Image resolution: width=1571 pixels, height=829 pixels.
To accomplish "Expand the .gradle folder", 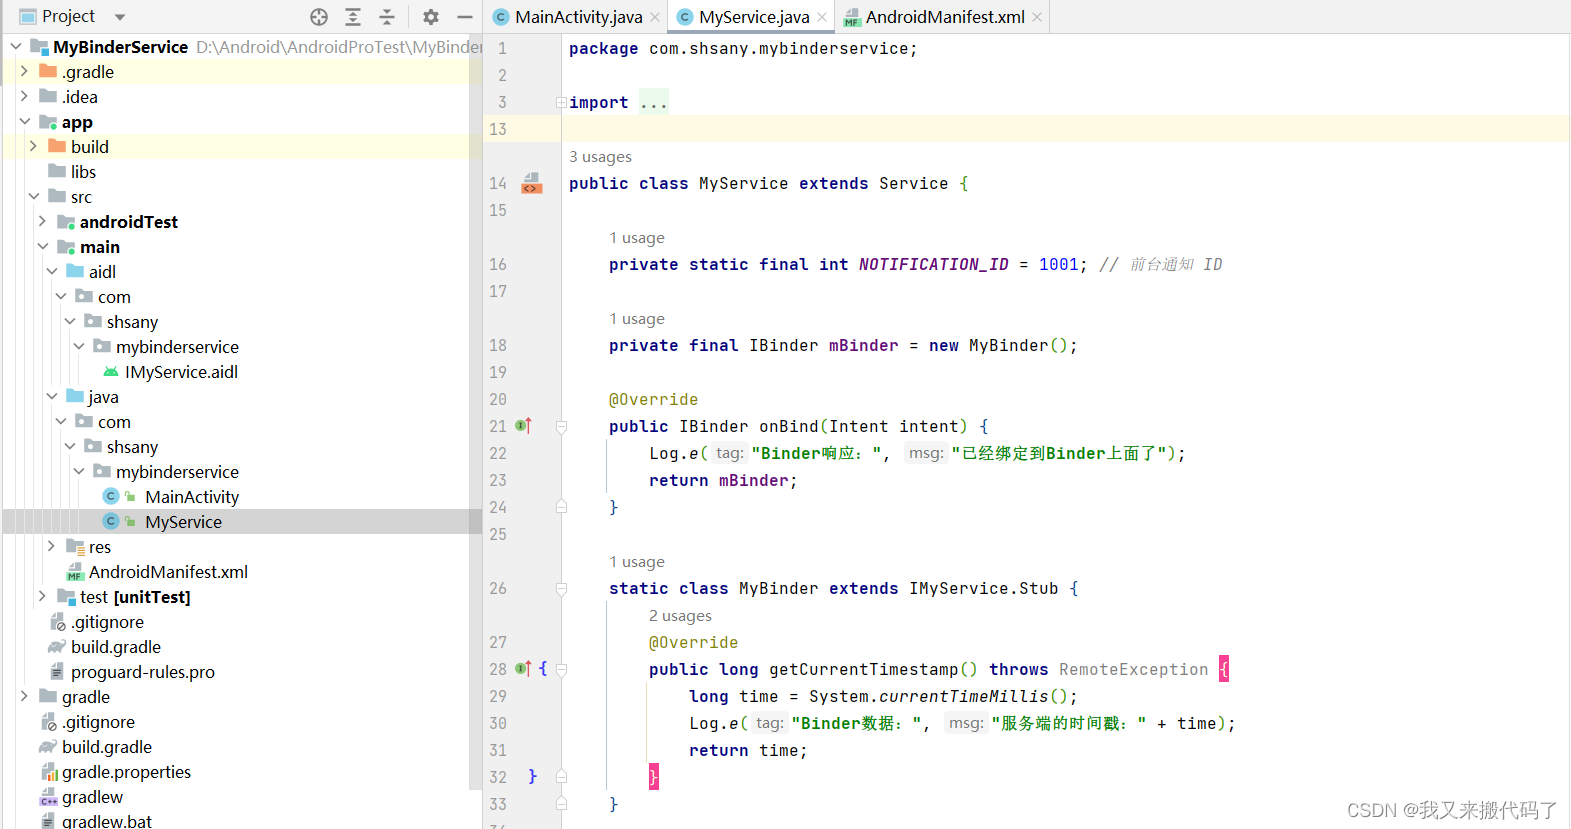I will pos(24,71).
